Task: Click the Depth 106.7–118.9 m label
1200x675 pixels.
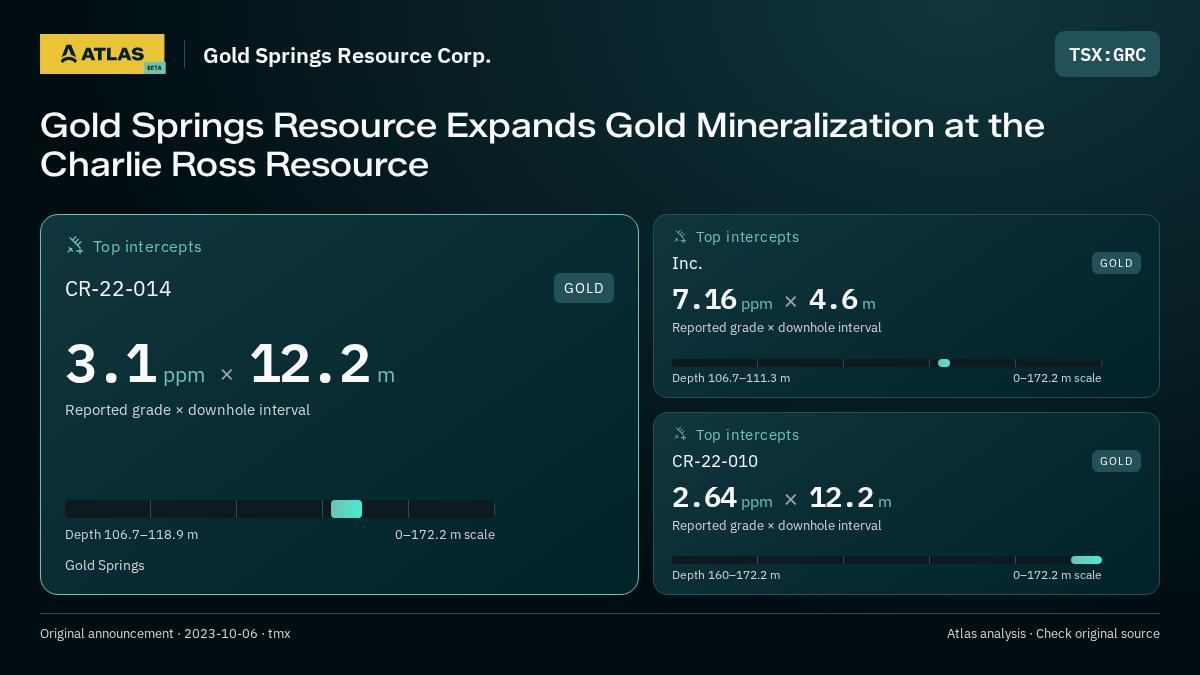Action: (131, 534)
